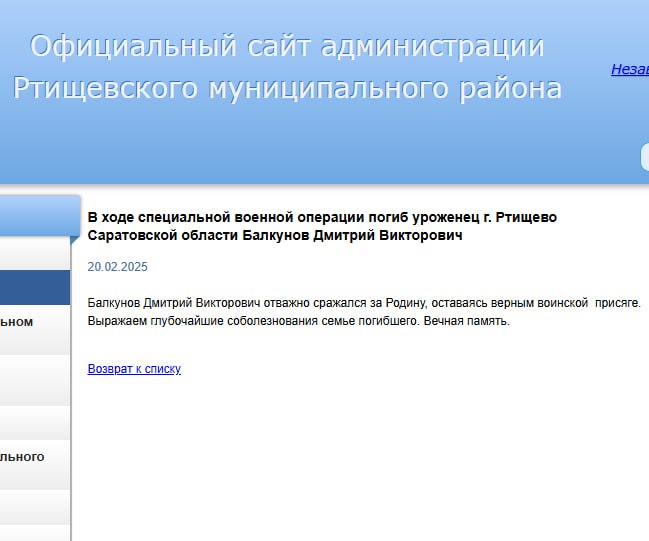Open the sidebar menu item ending in 'льного'
The width and height of the screenshot is (649, 541).
tap(35, 464)
